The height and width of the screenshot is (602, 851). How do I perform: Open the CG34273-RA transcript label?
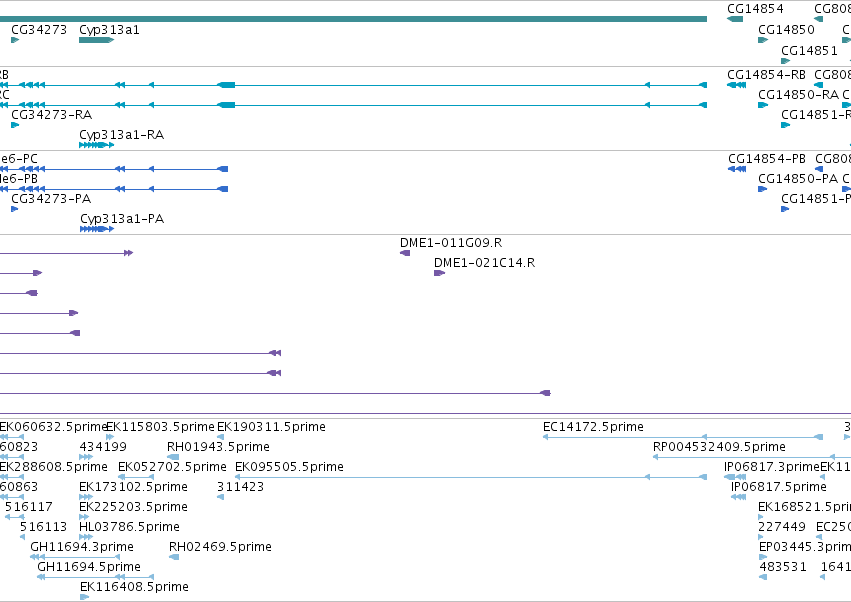[x=52, y=115]
